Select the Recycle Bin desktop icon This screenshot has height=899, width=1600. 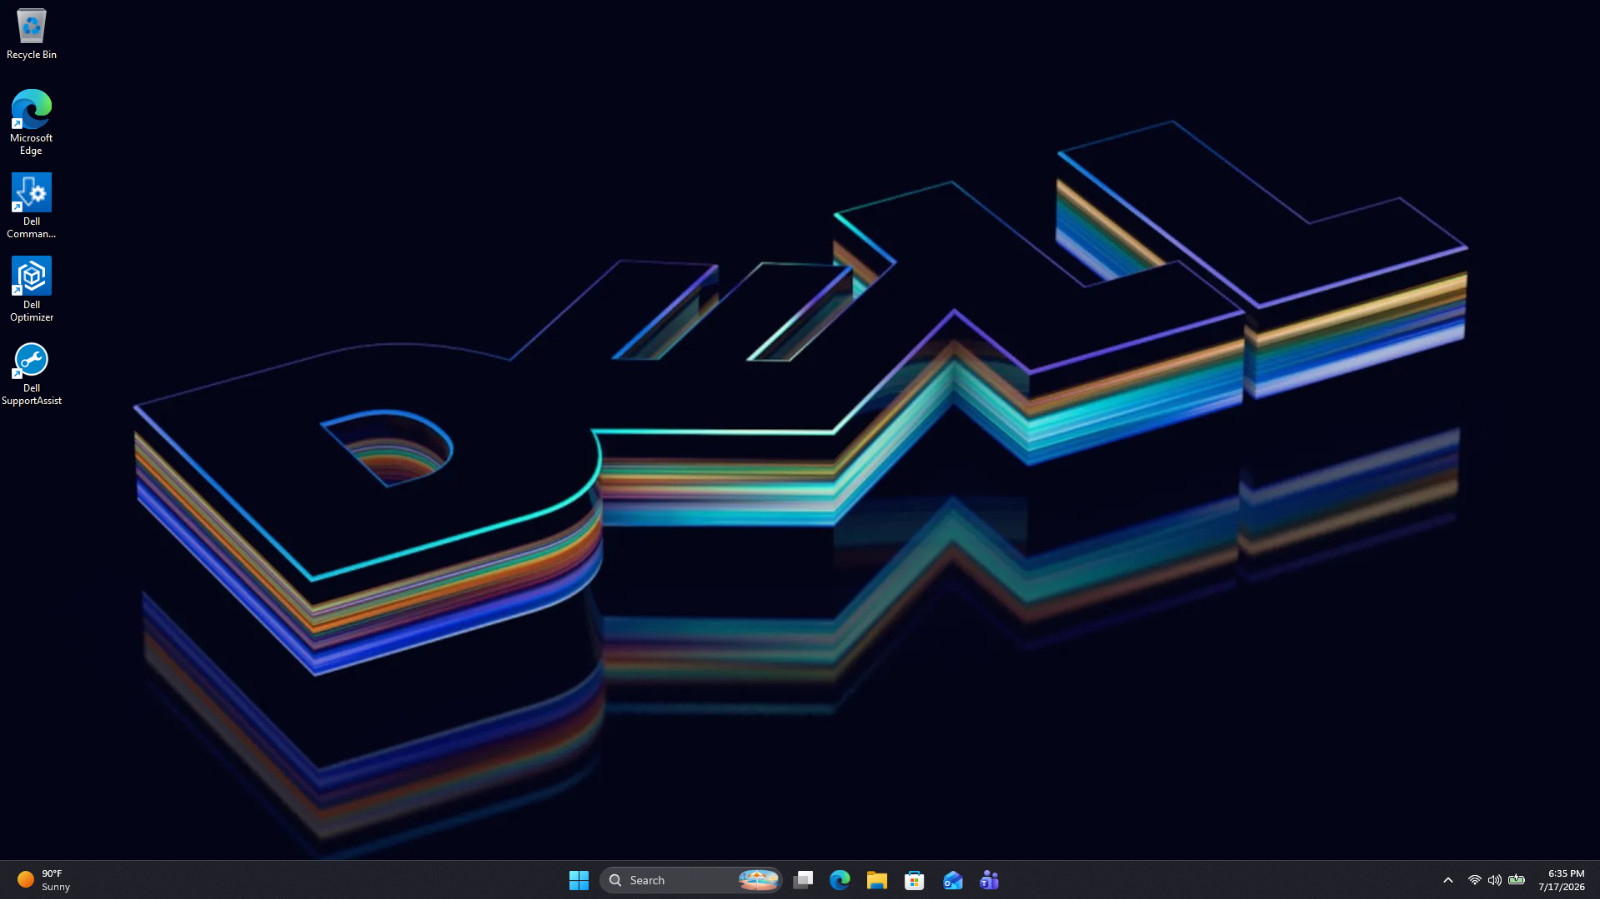pyautogui.click(x=31, y=34)
